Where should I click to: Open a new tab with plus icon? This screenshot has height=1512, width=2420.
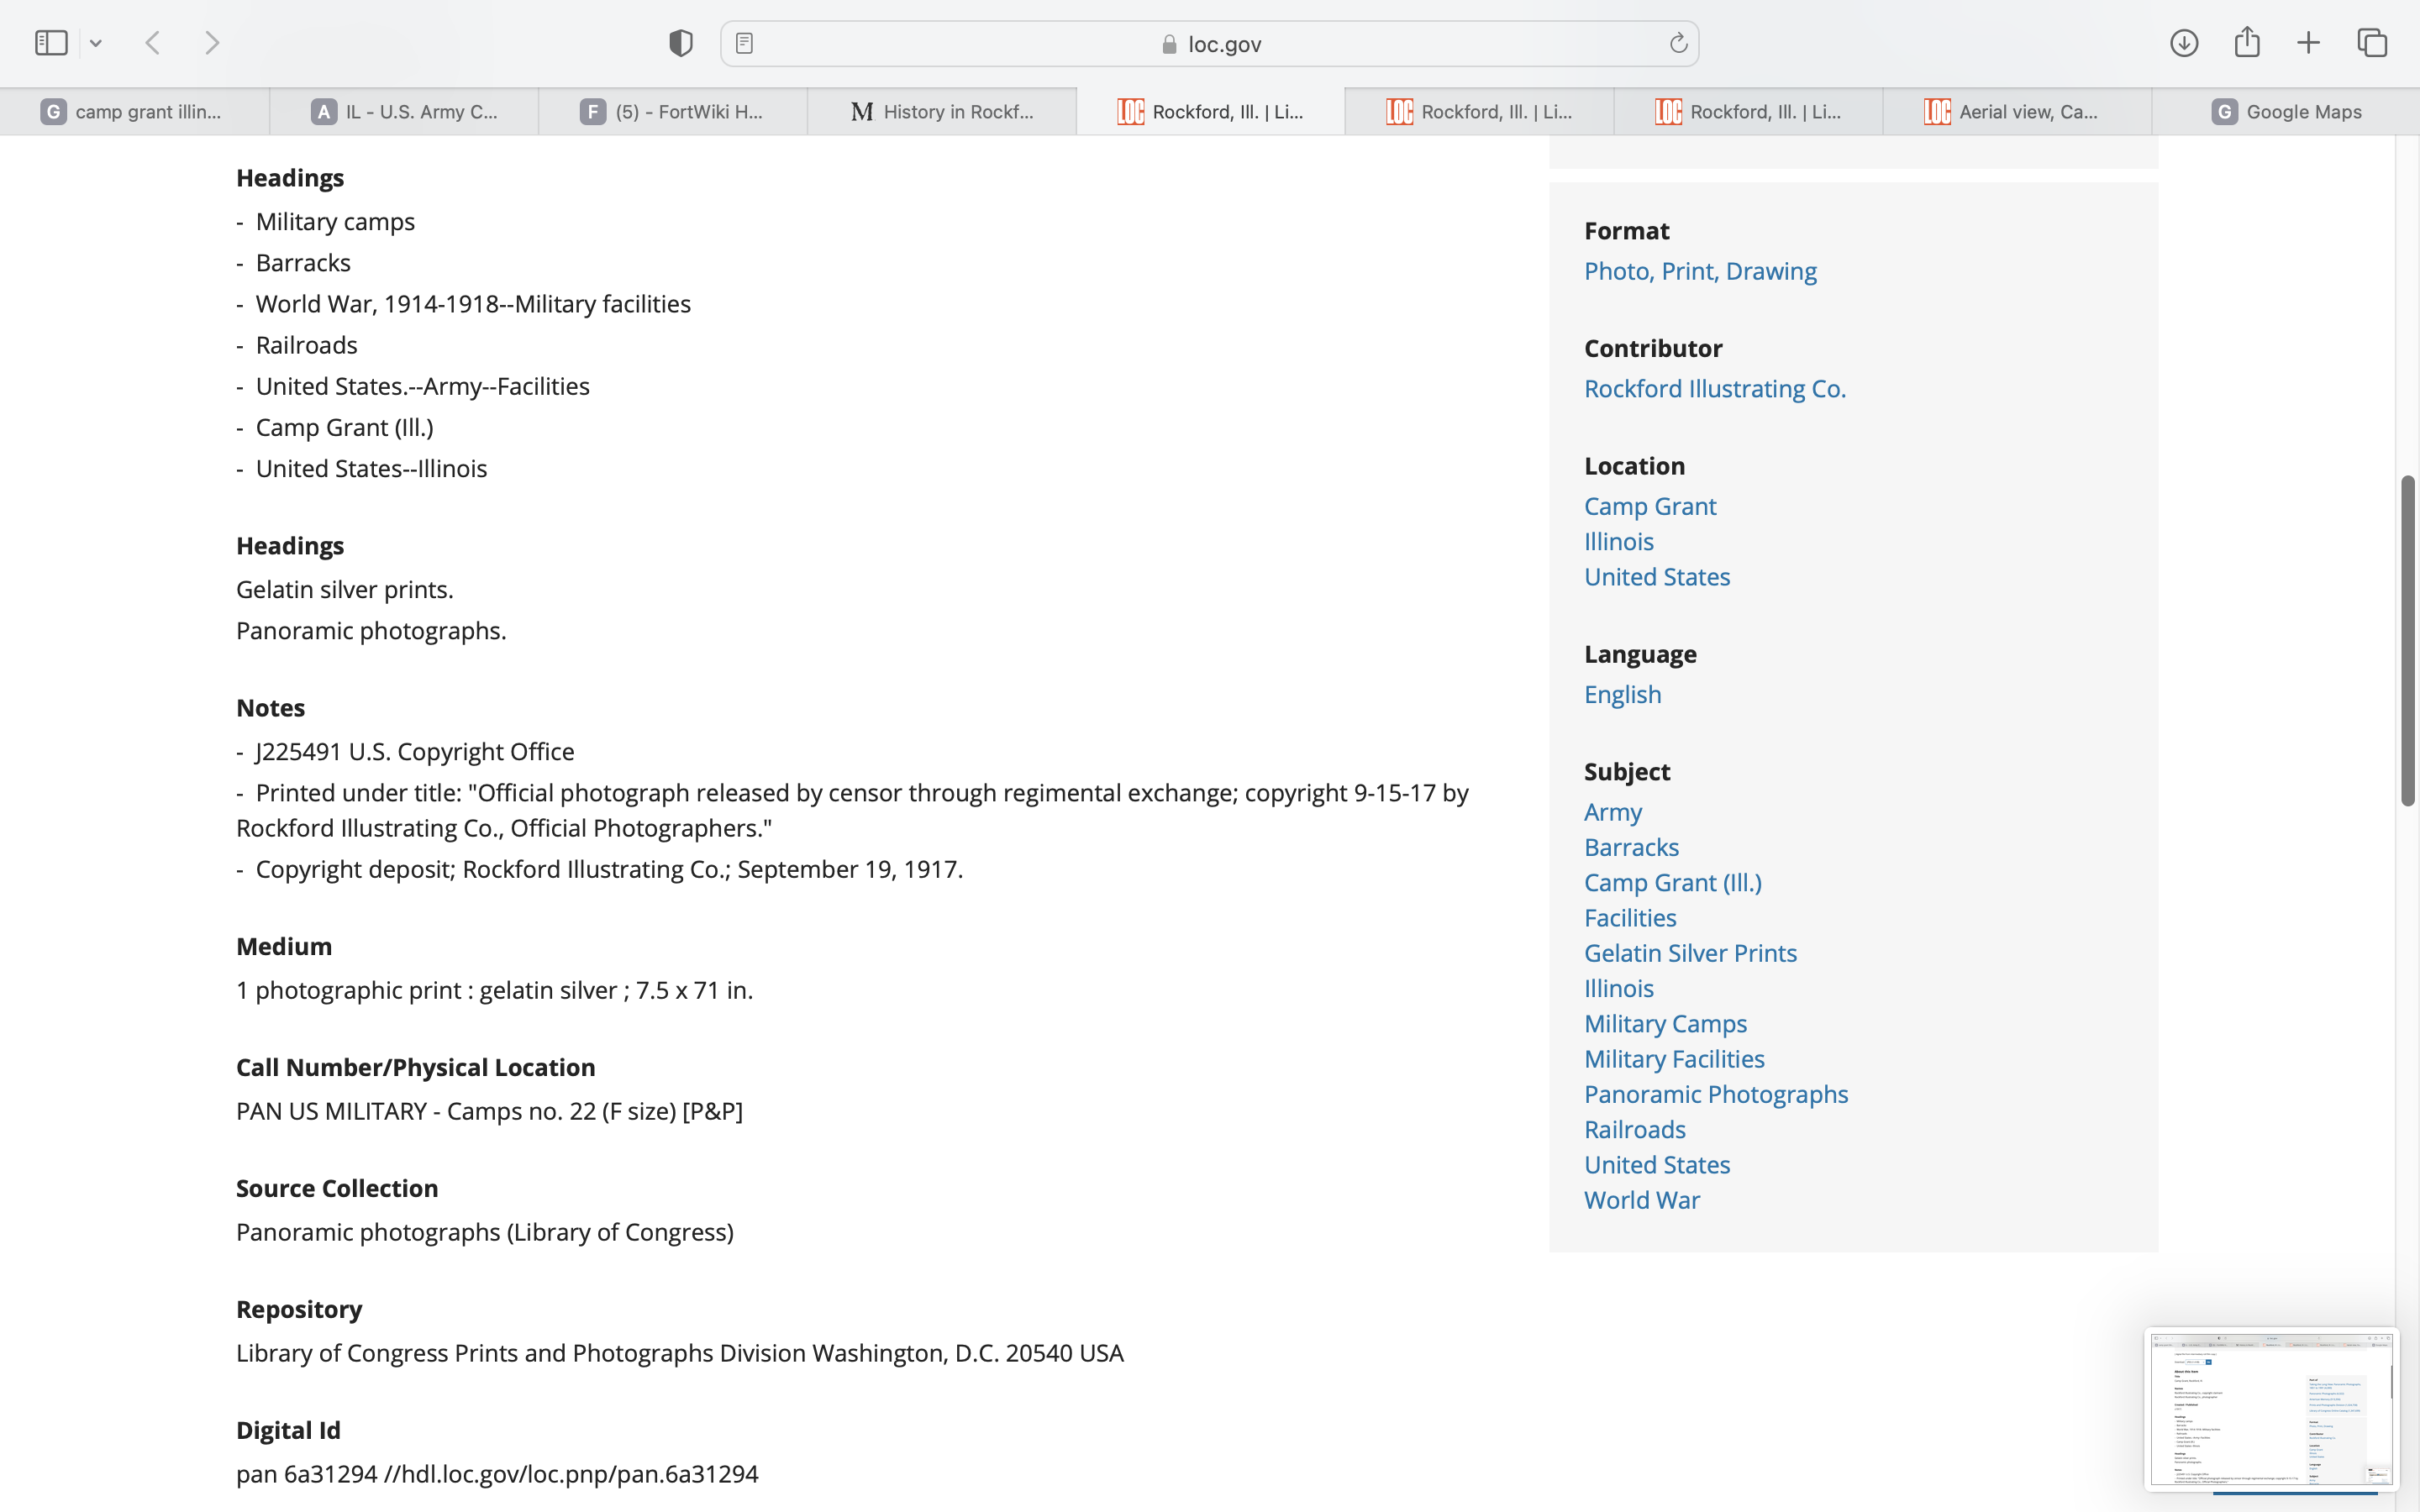tap(2308, 43)
